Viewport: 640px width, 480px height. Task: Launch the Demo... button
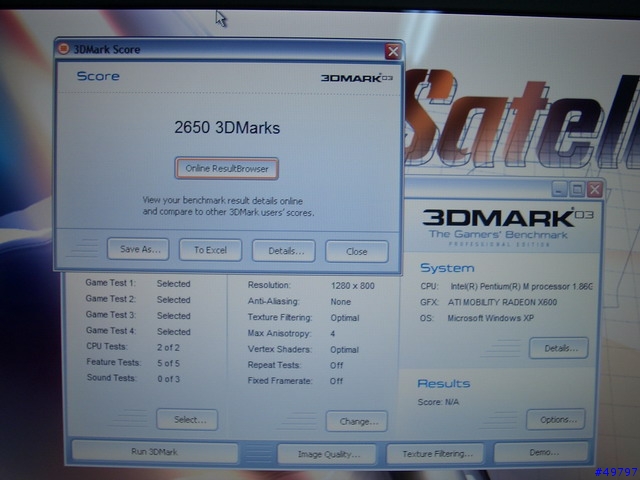click(542, 452)
